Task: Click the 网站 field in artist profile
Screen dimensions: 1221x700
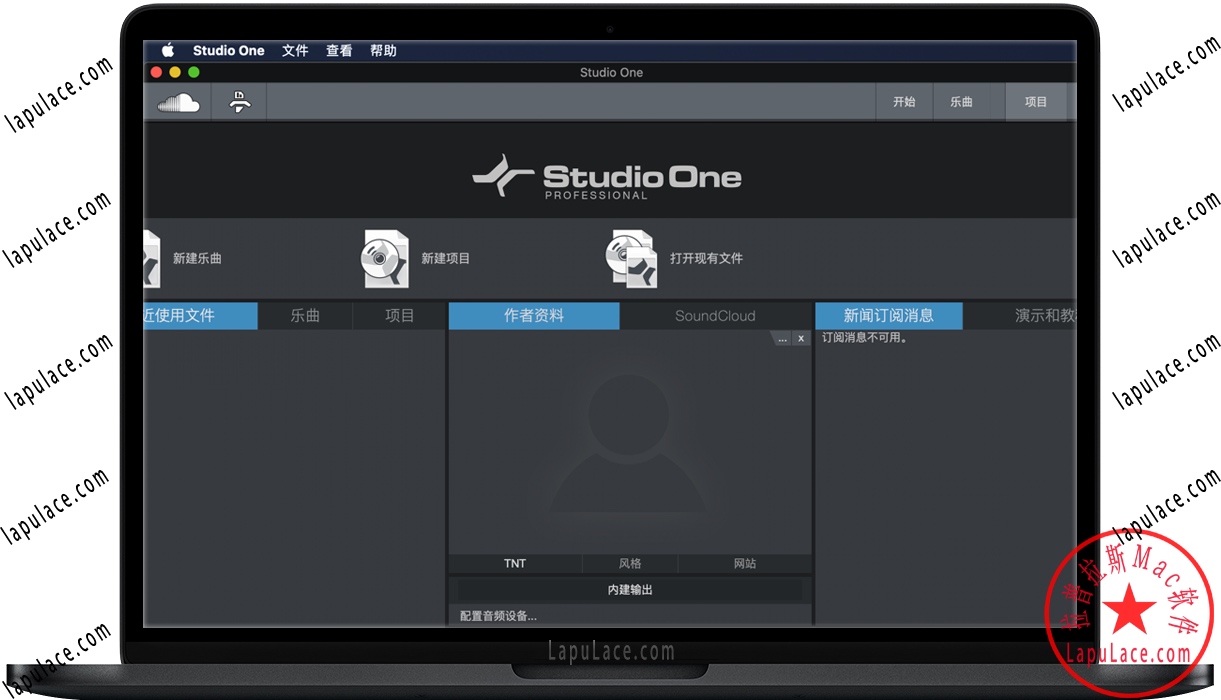Action: (x=745, y=564)
